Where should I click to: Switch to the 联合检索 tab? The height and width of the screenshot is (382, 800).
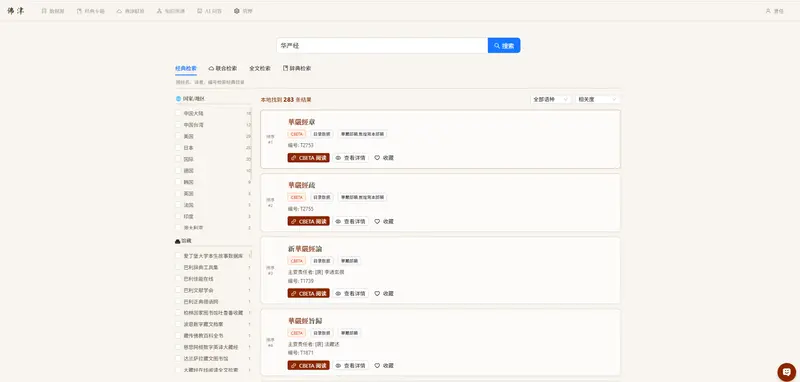[x=223, y=68]
